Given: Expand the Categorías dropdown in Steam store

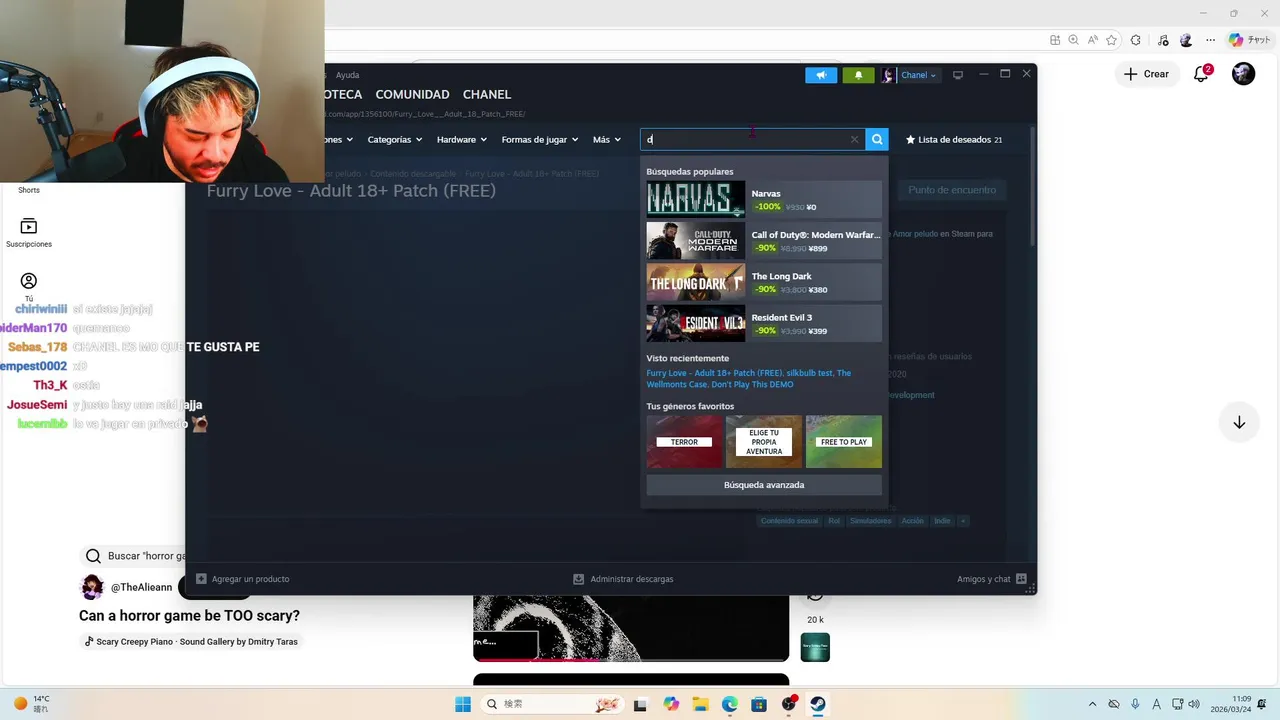Looking at the screenshot, I should 395,140.
